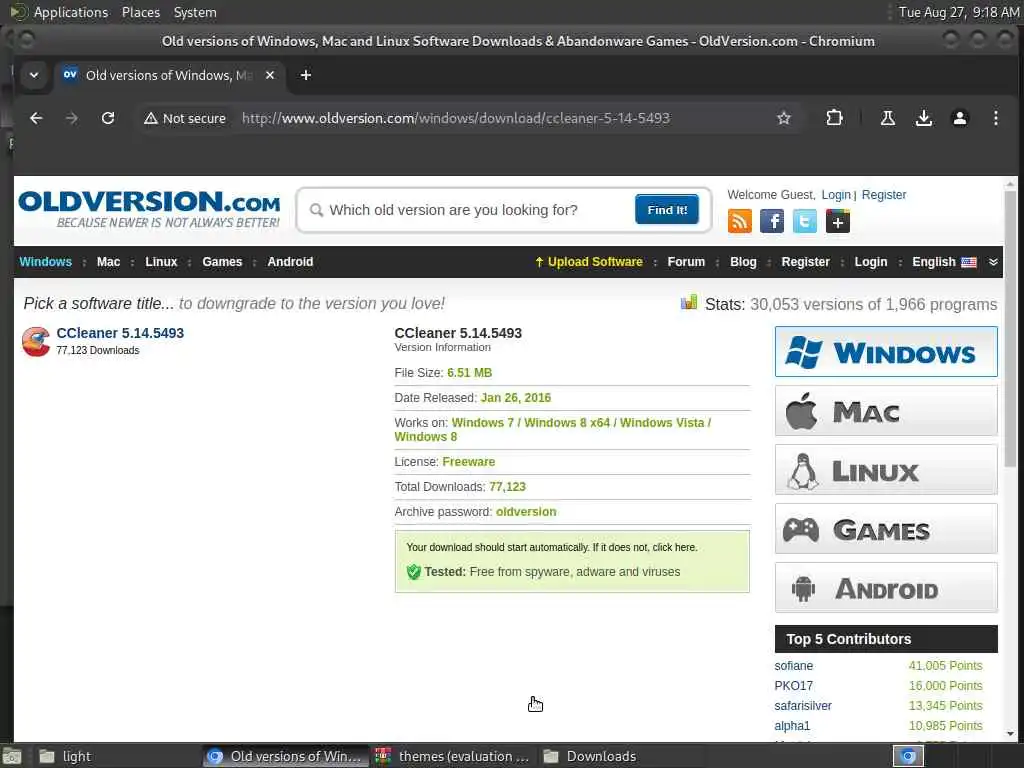Switch to the light folder taskbar item
The width and height of the screenshot is (1024, 768).
click(116, 756)
